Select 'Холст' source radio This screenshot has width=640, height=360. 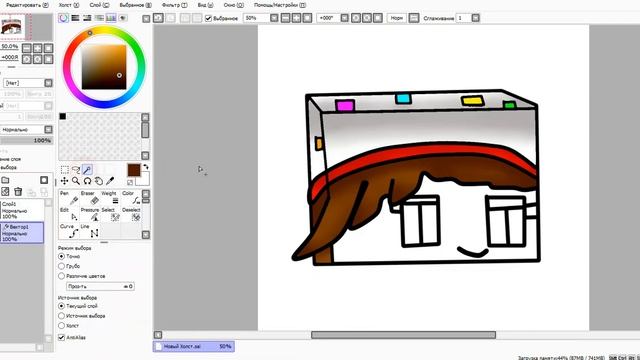[x=61, y=326]
